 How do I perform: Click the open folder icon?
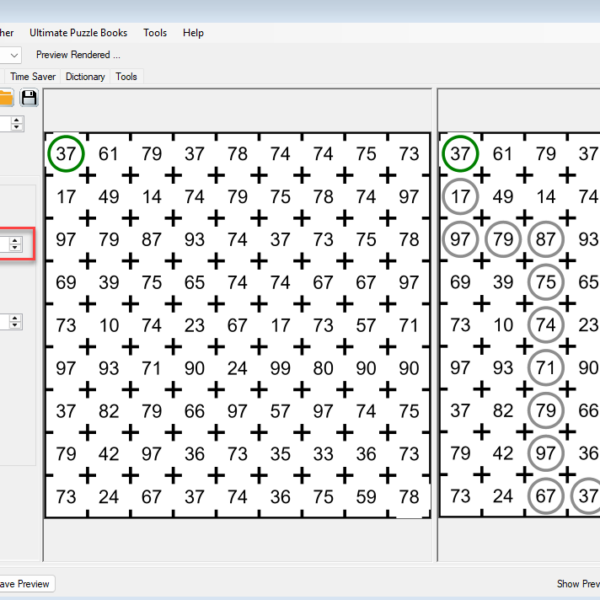[x=6, y=97]
